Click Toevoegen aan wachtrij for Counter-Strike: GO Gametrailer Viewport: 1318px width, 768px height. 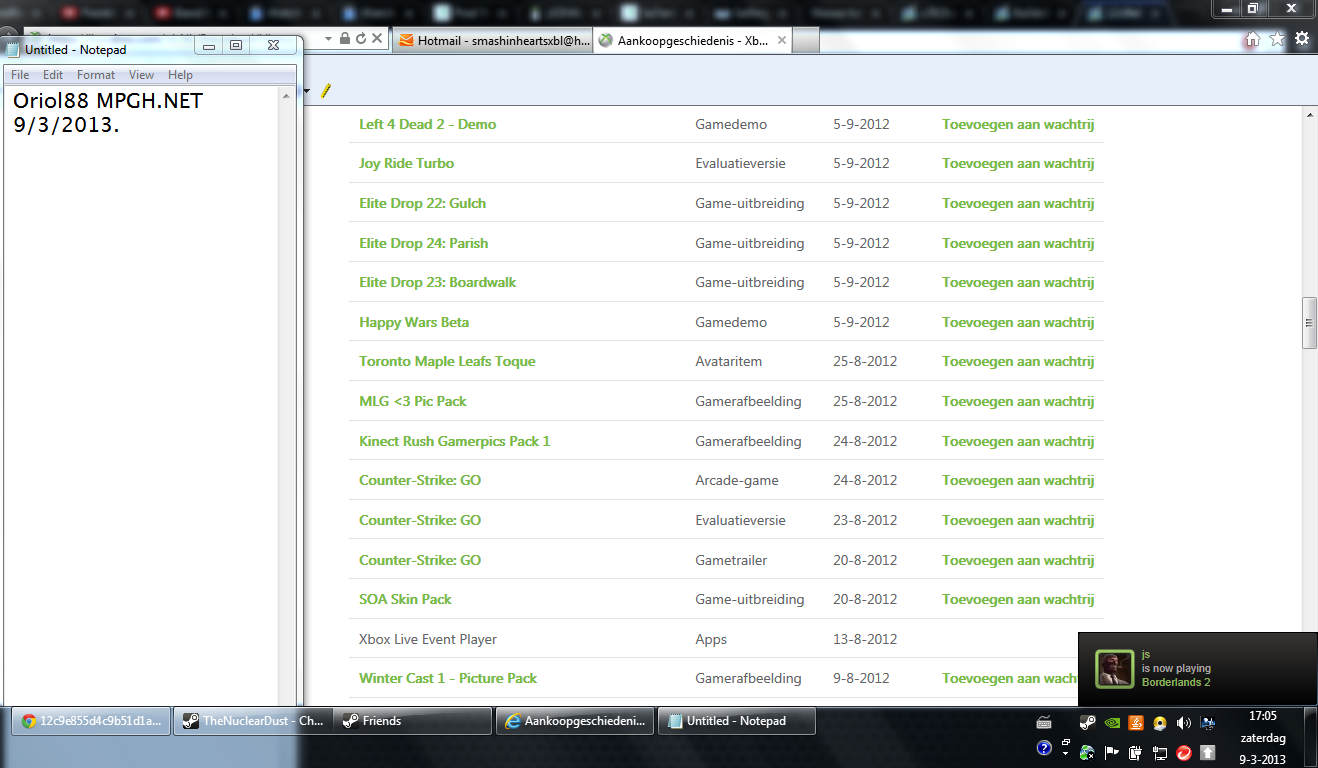(1018, 560)
